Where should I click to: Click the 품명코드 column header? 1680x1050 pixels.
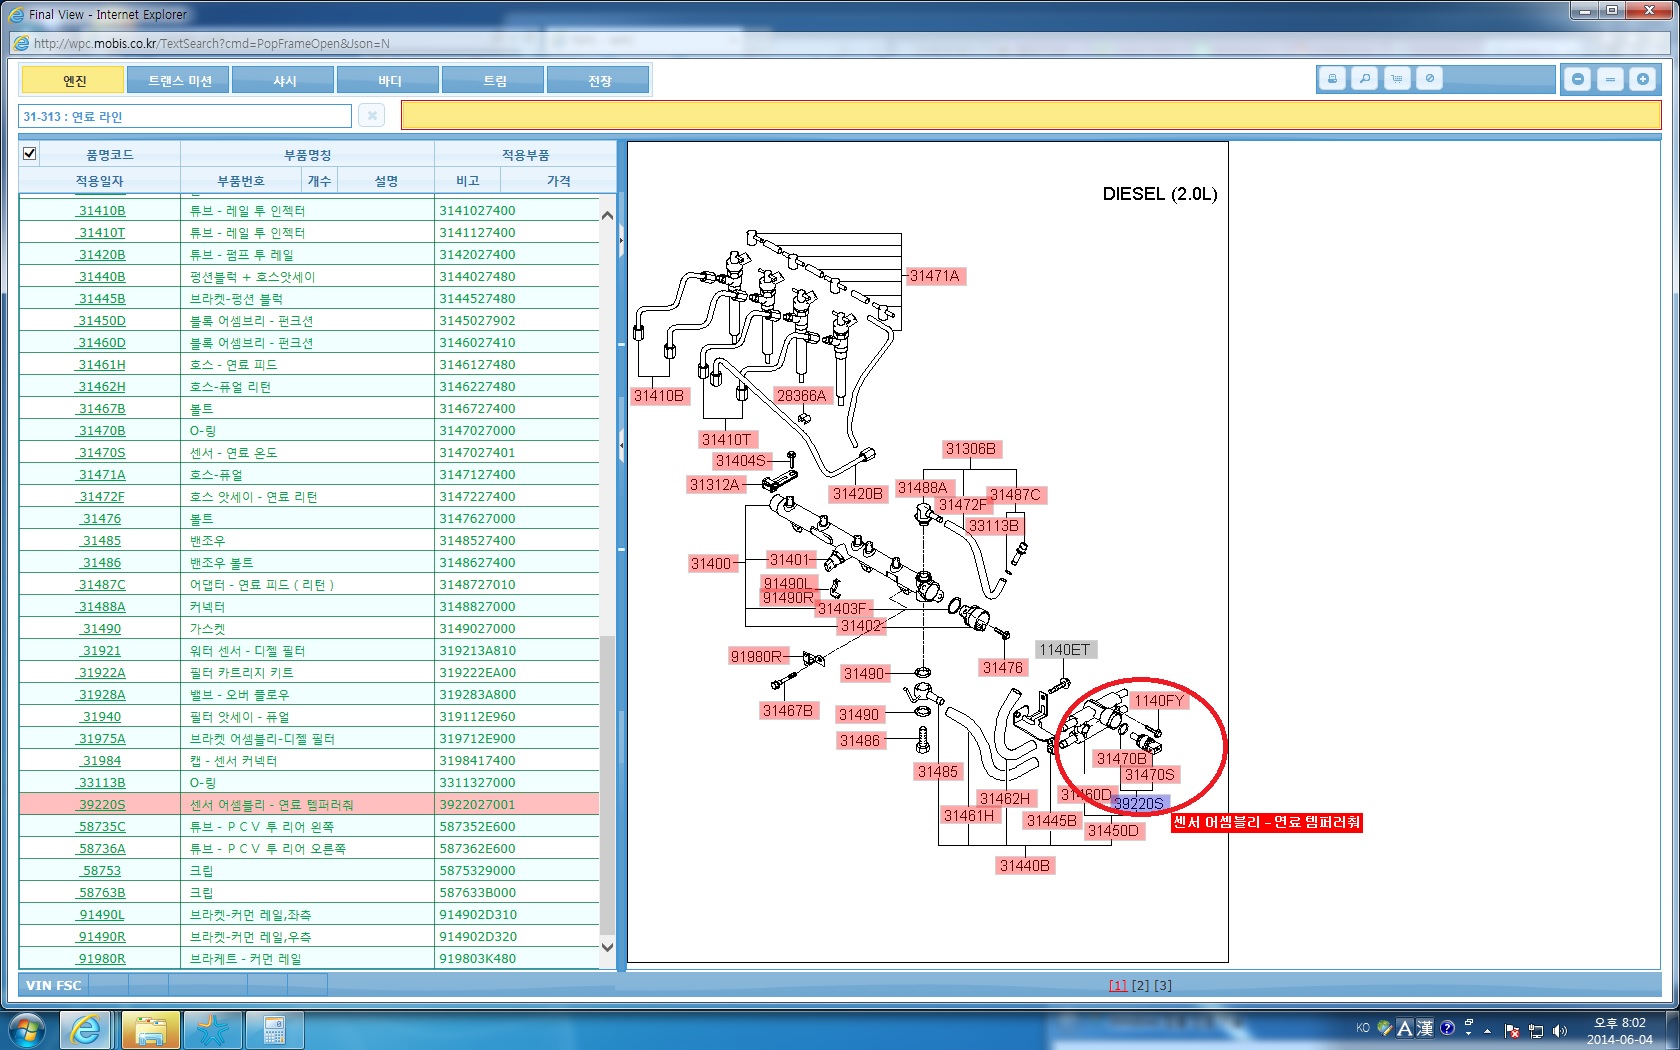pyautogui.click(x=109, y=154)
